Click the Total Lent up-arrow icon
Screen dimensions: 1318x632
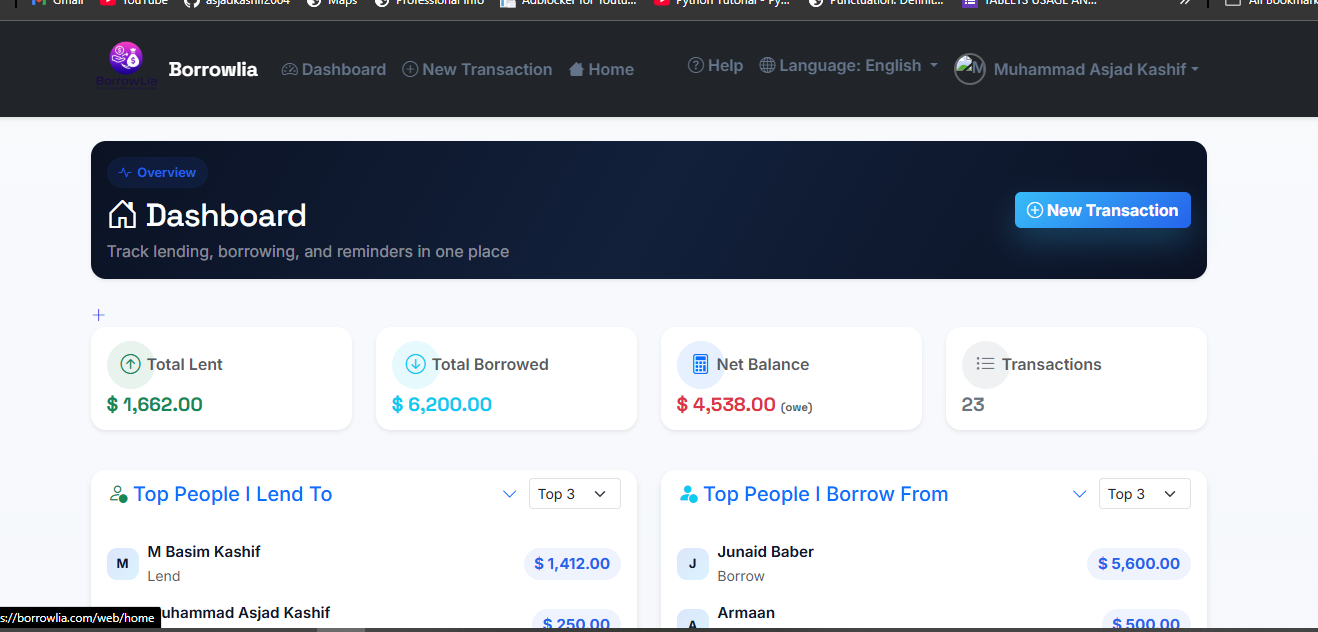130,365
